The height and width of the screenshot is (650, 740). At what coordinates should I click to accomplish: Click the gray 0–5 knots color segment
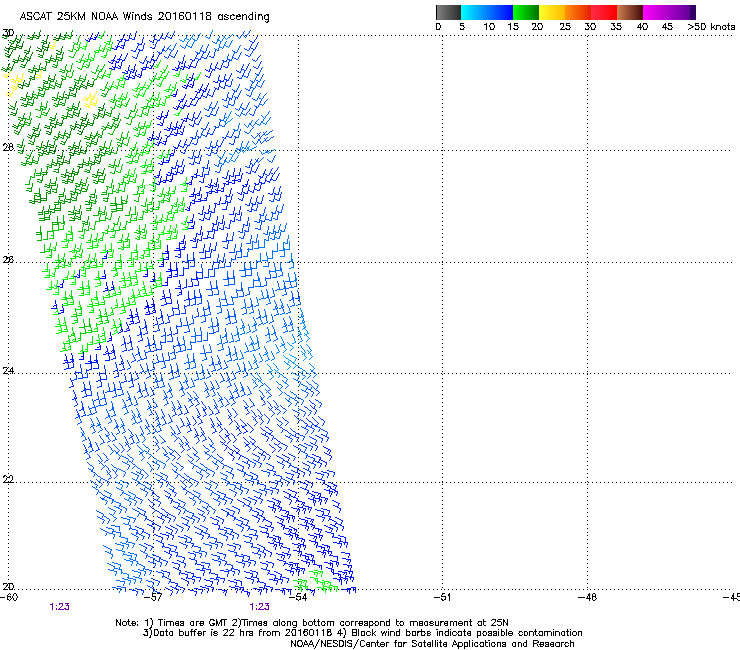coord(448,12)
